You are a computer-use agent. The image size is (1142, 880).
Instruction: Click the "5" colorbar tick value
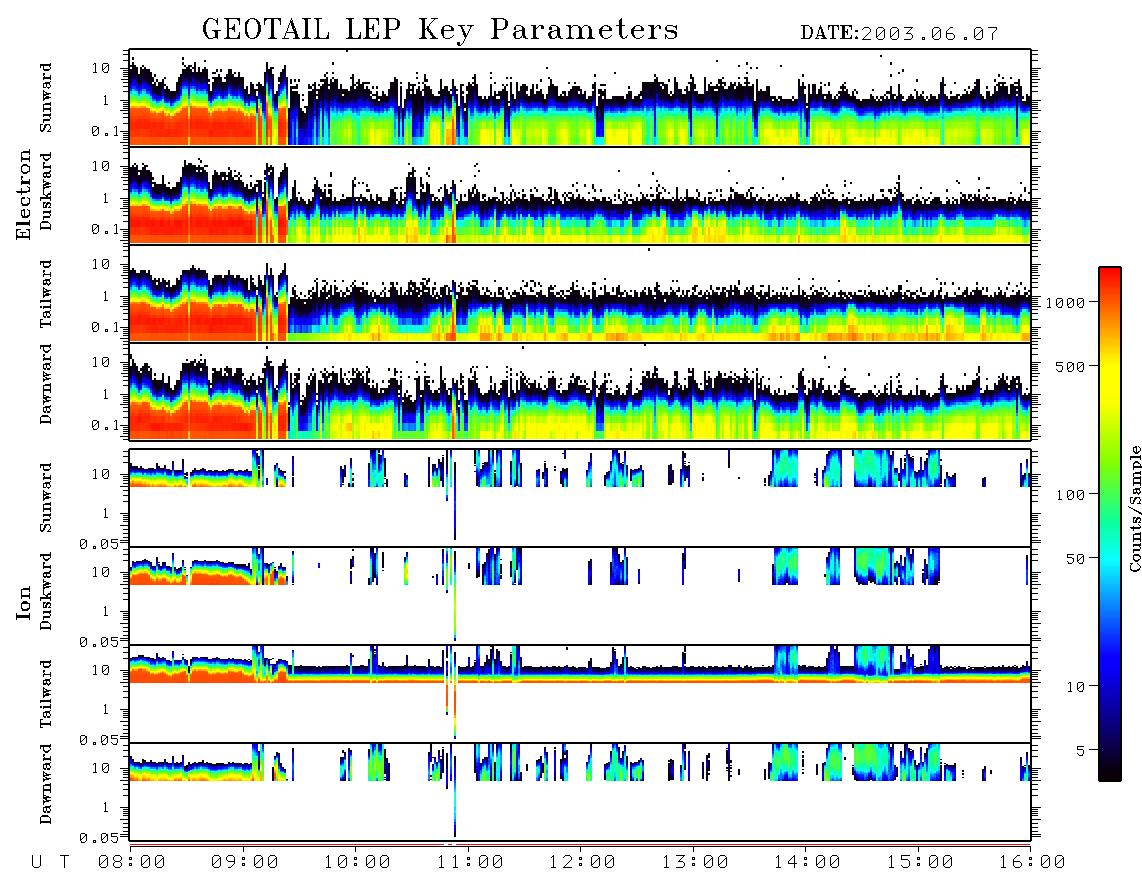(1081, 751)
